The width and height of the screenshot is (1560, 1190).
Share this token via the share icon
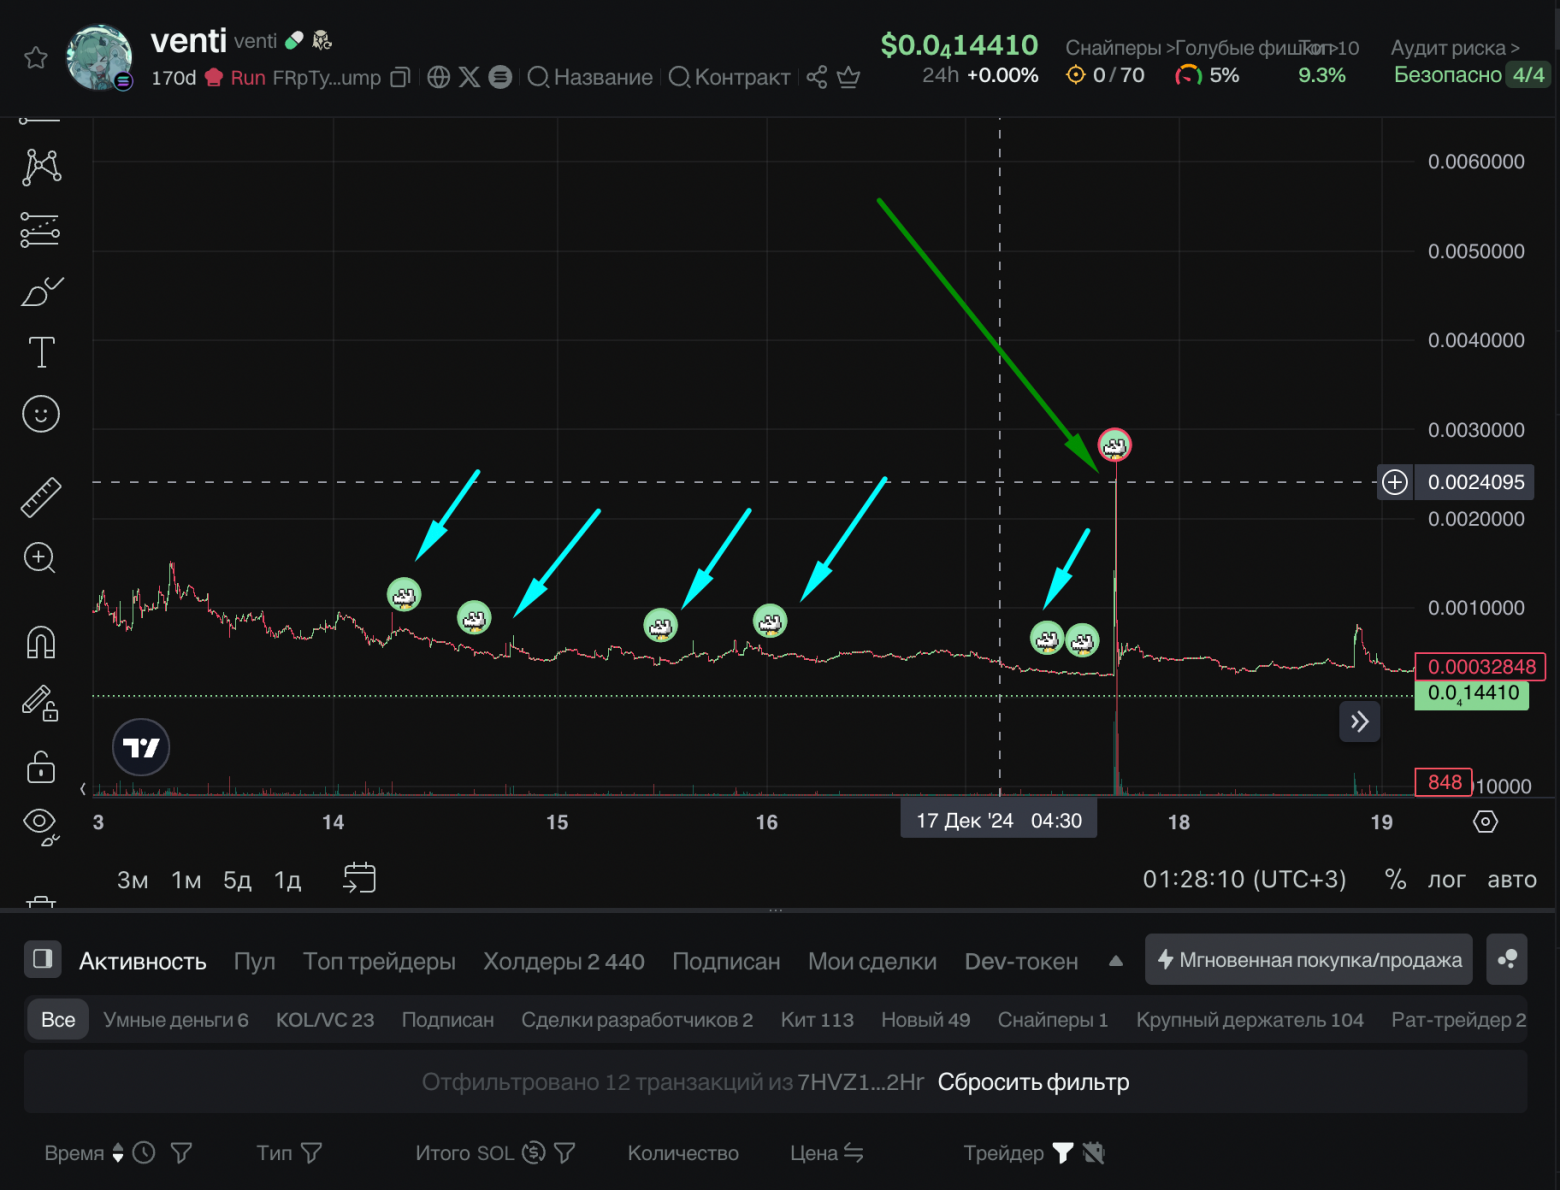(817, 77)
